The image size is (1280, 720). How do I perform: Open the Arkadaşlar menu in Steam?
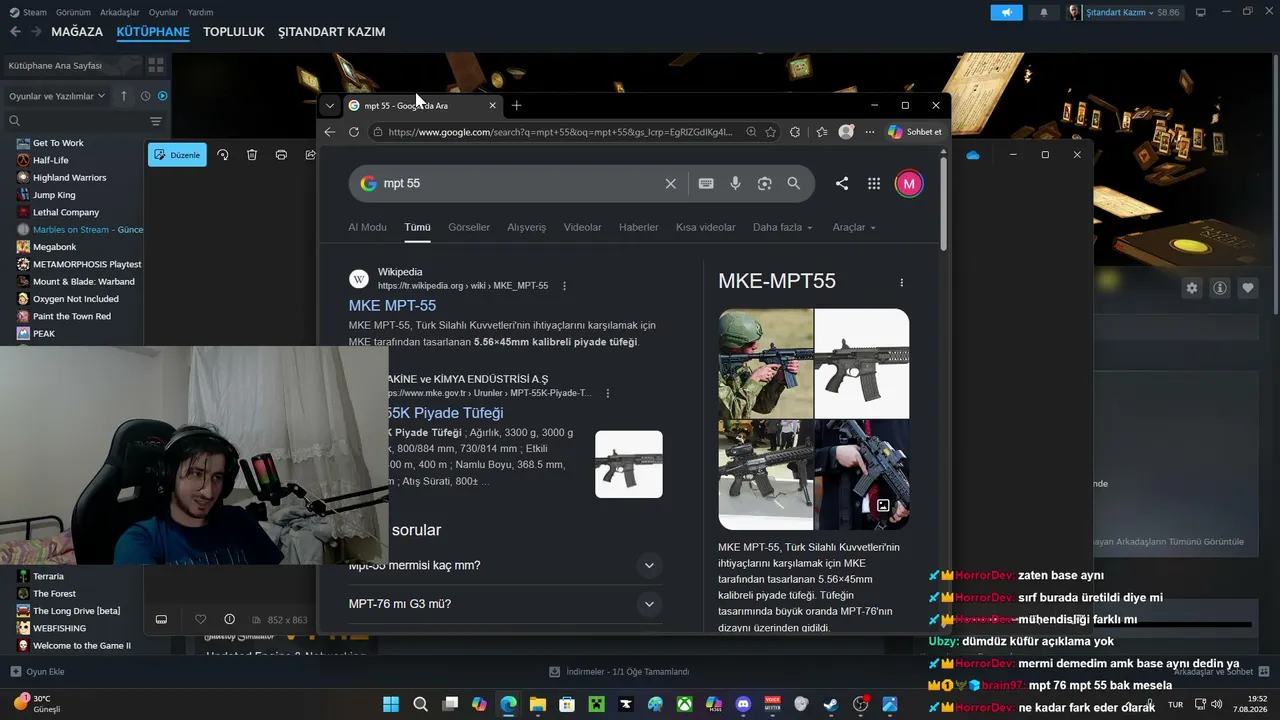120,12
